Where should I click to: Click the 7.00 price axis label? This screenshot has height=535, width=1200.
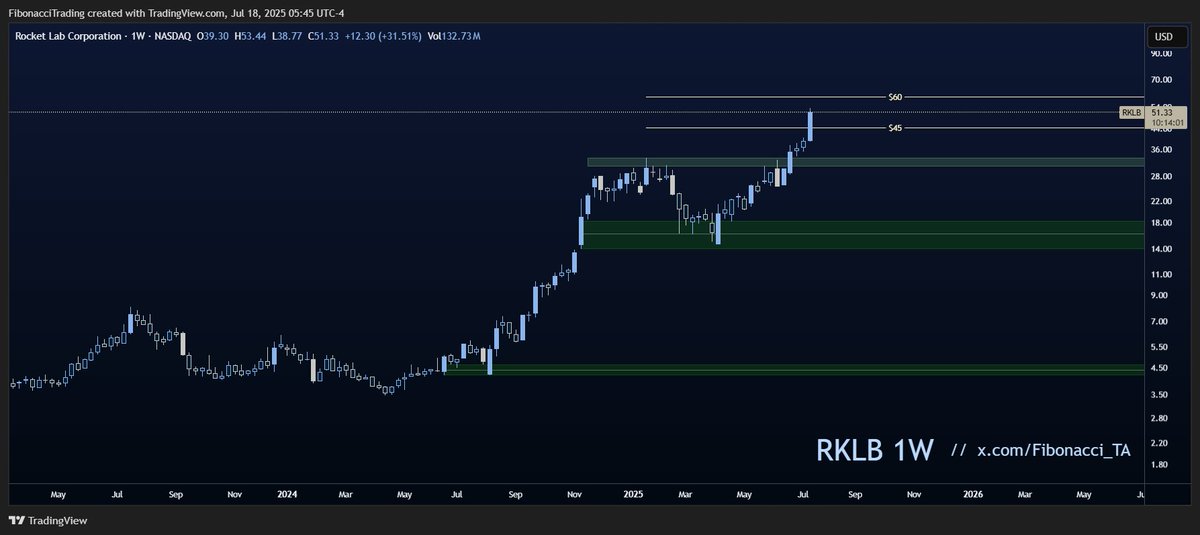[1159, 321]
